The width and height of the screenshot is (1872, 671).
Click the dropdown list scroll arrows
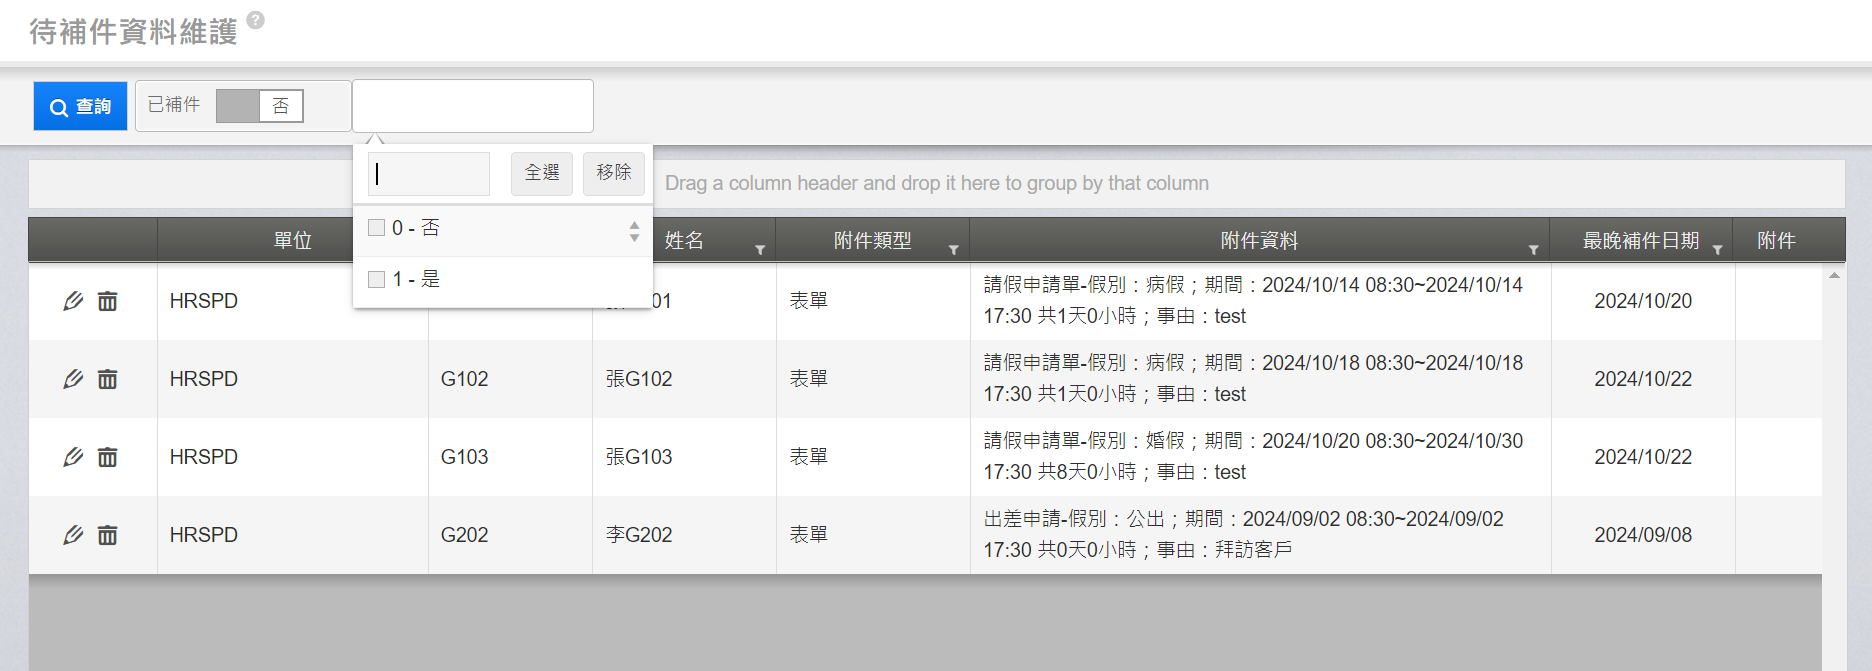tap(634, 231)
